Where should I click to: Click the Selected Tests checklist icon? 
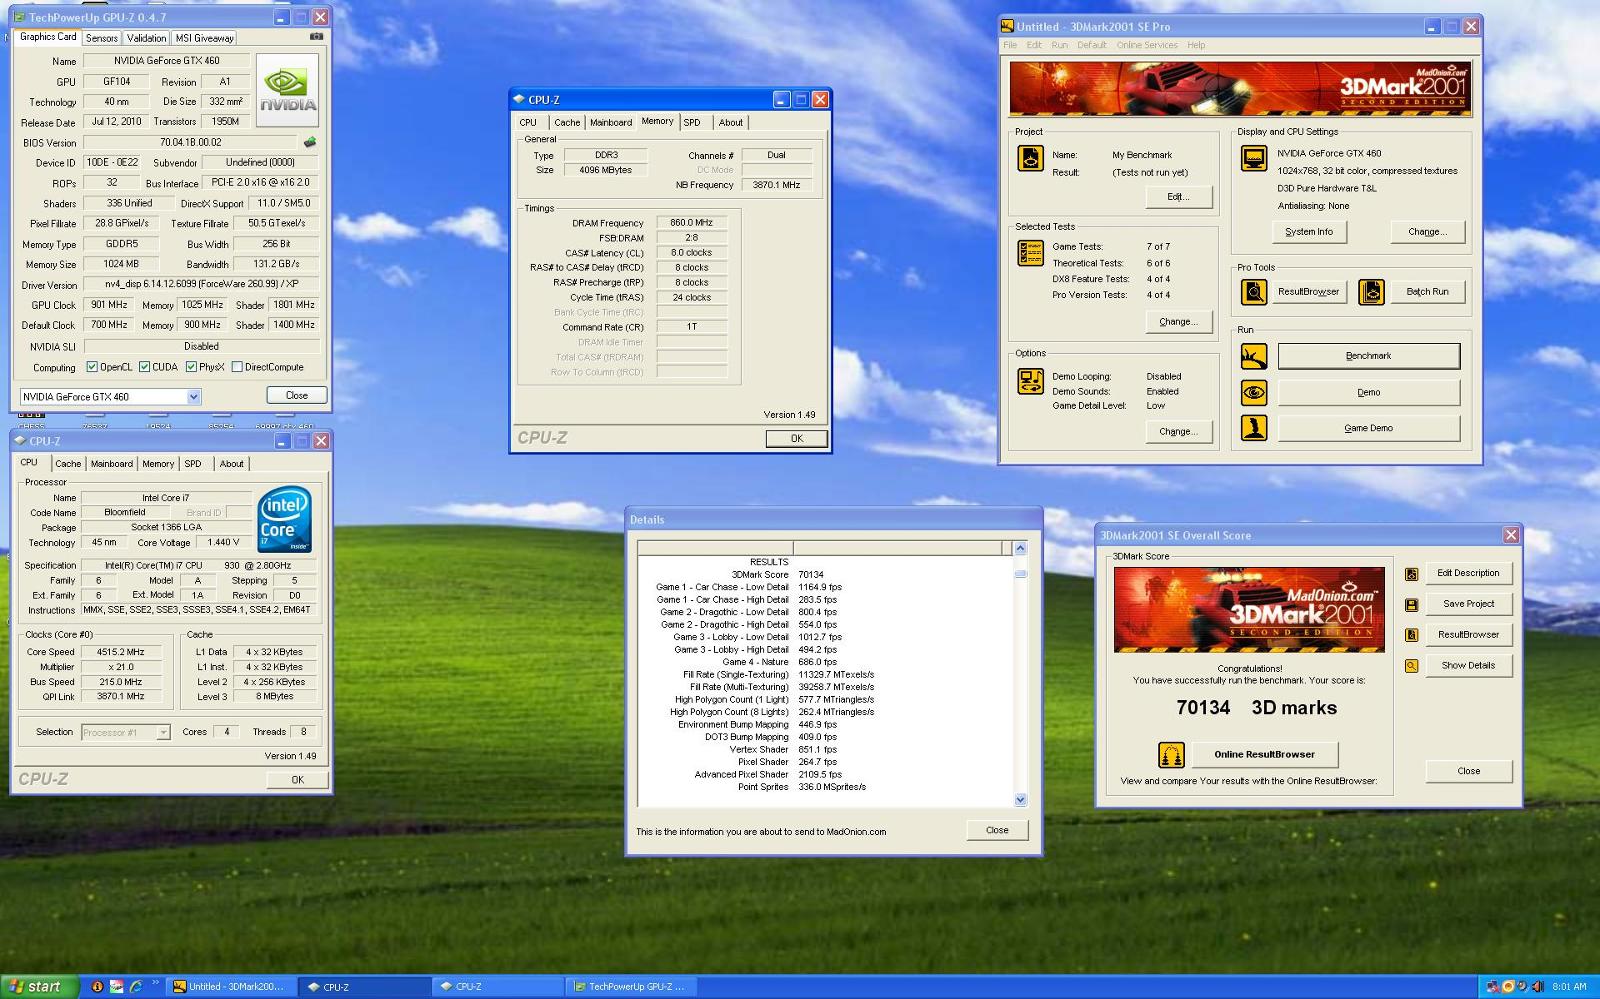click(x=1030, y=253)
